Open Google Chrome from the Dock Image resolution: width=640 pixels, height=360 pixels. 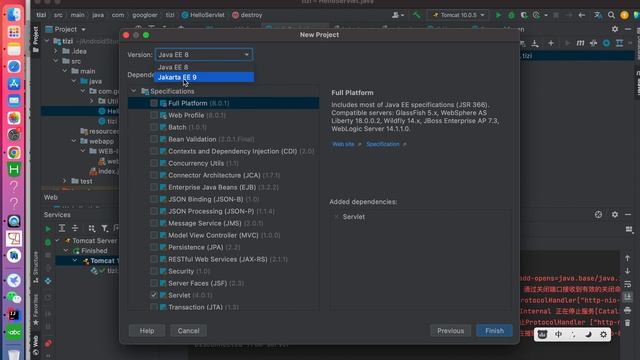click(14, 153)
